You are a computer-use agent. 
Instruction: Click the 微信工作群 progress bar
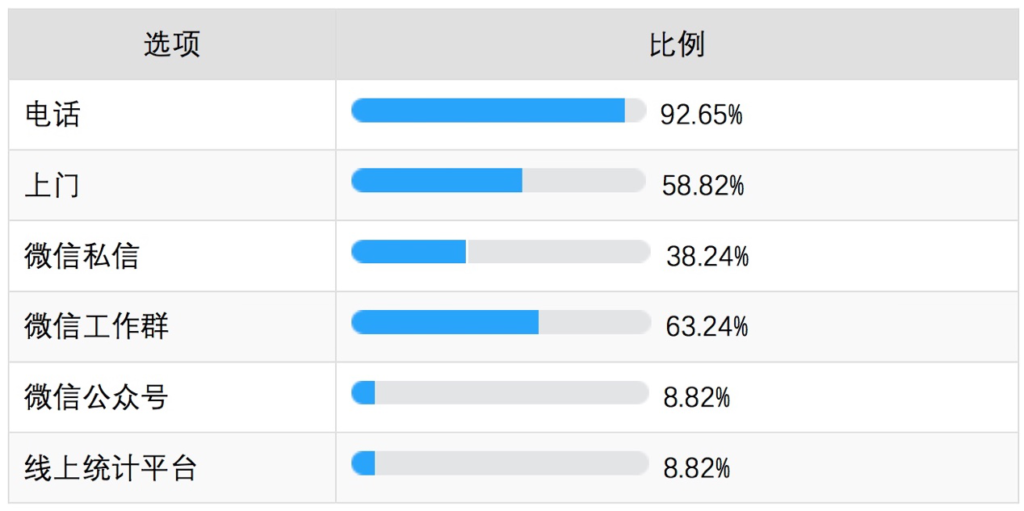pos(501,322)
